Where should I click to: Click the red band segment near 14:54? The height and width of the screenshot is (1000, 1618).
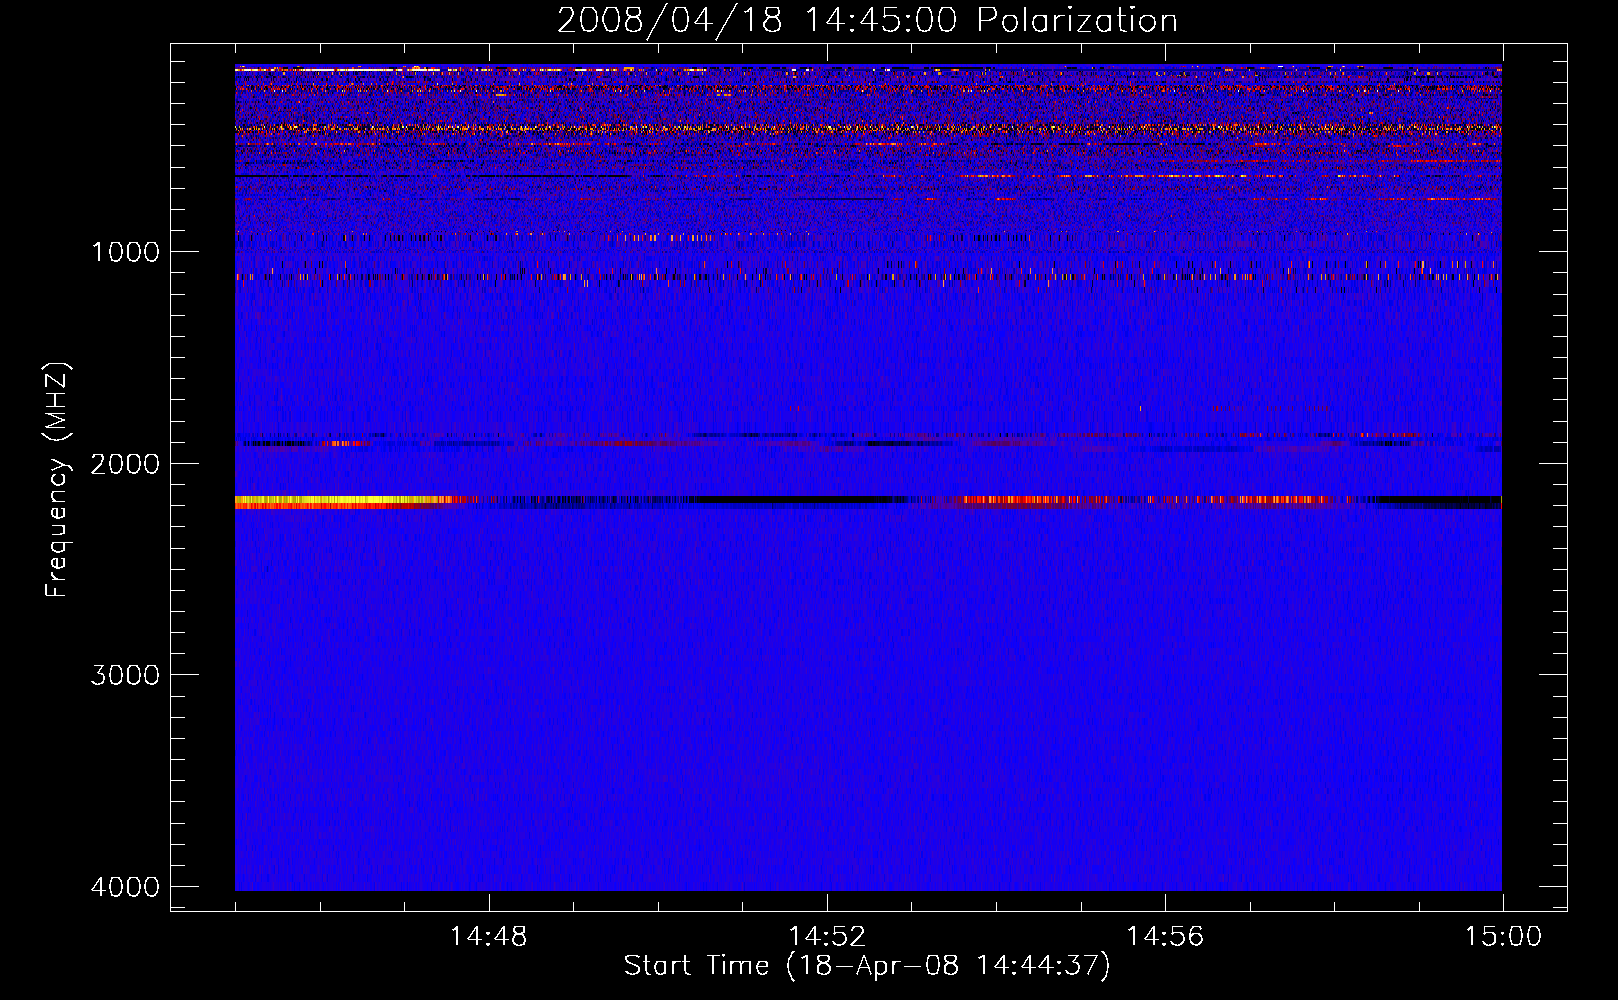1030,500
